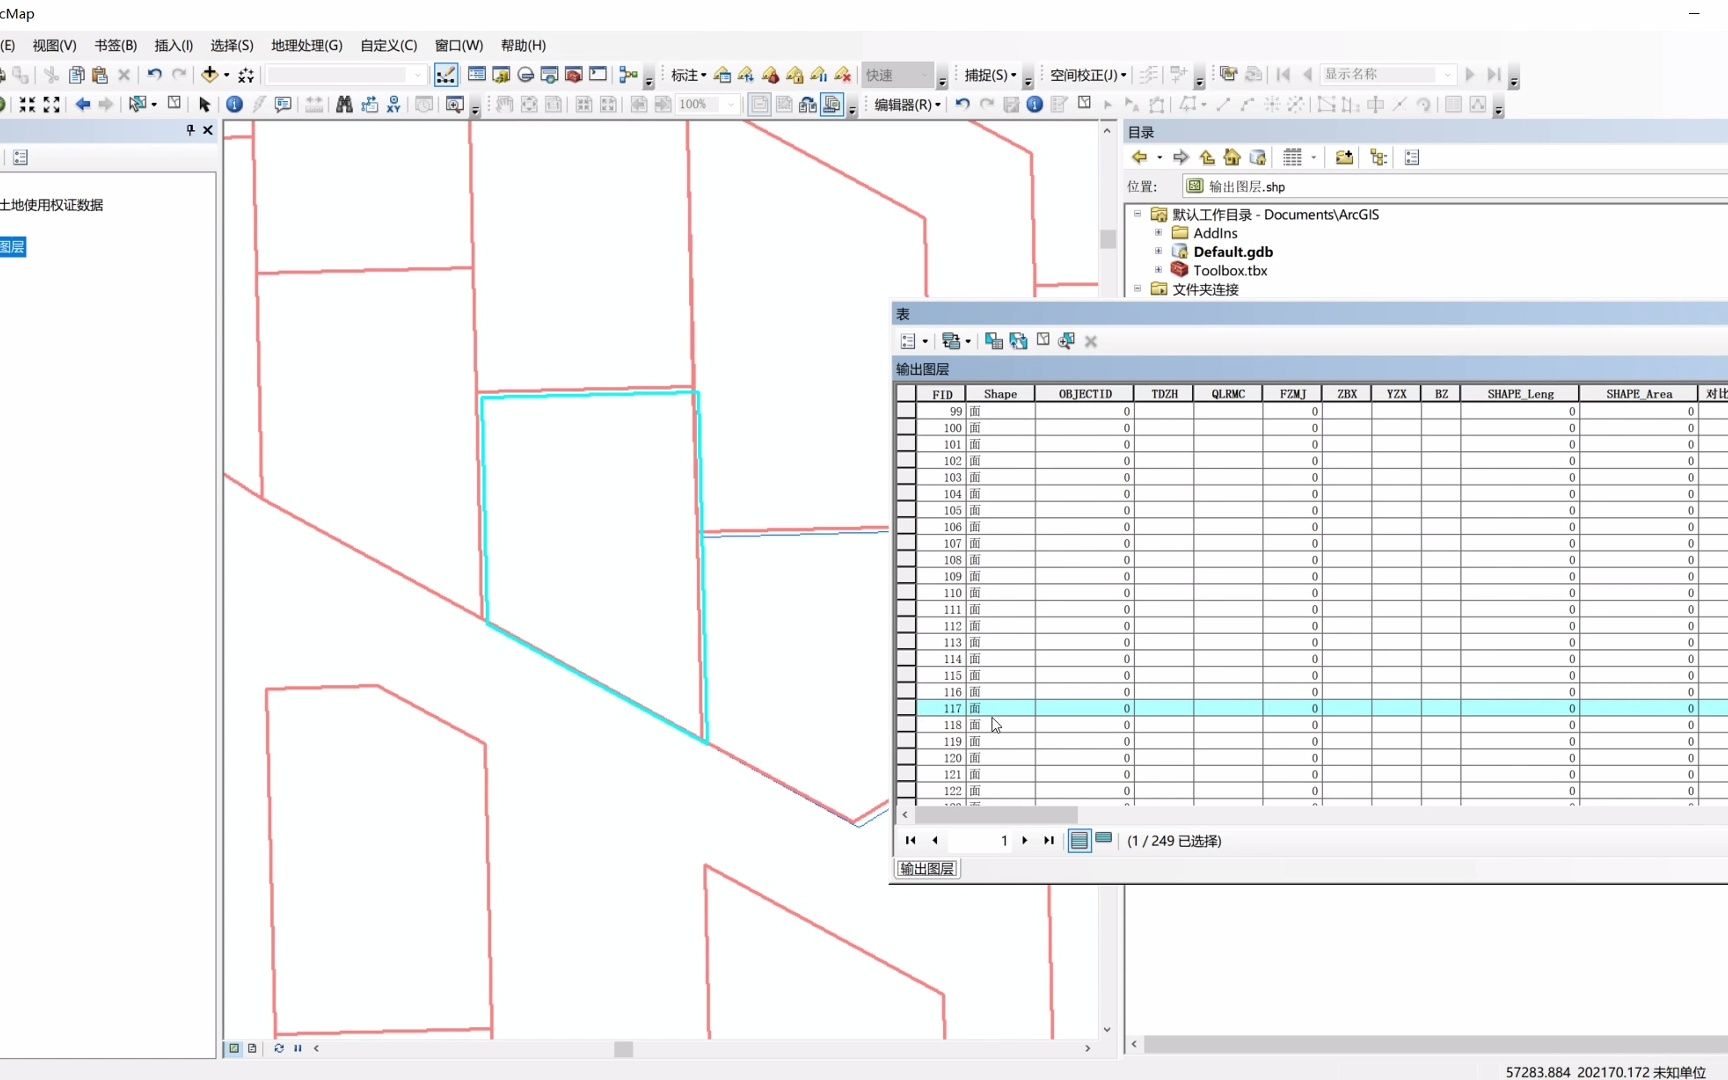
Task: Click Switch Selection in table toolbar
Action: (x=1018, y=341)
